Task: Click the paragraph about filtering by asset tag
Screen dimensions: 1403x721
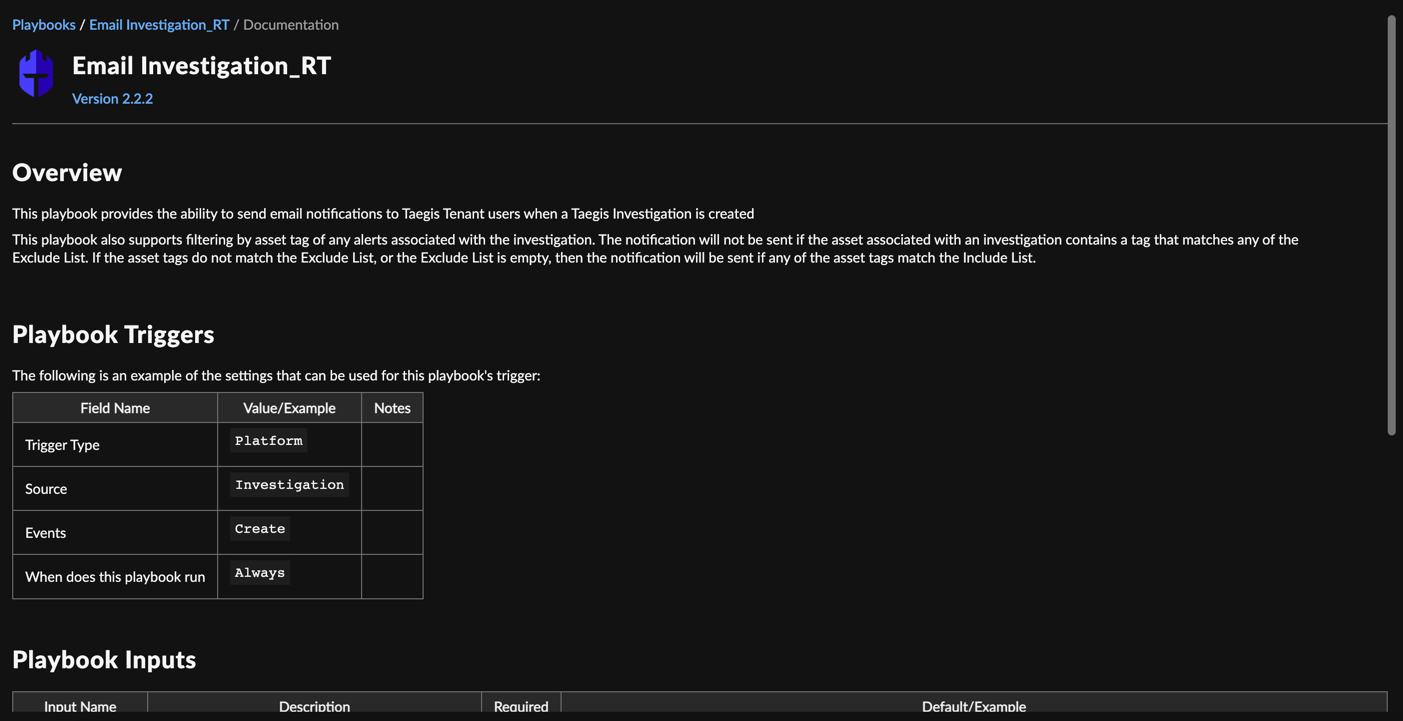Action: (x=655, y=248)
